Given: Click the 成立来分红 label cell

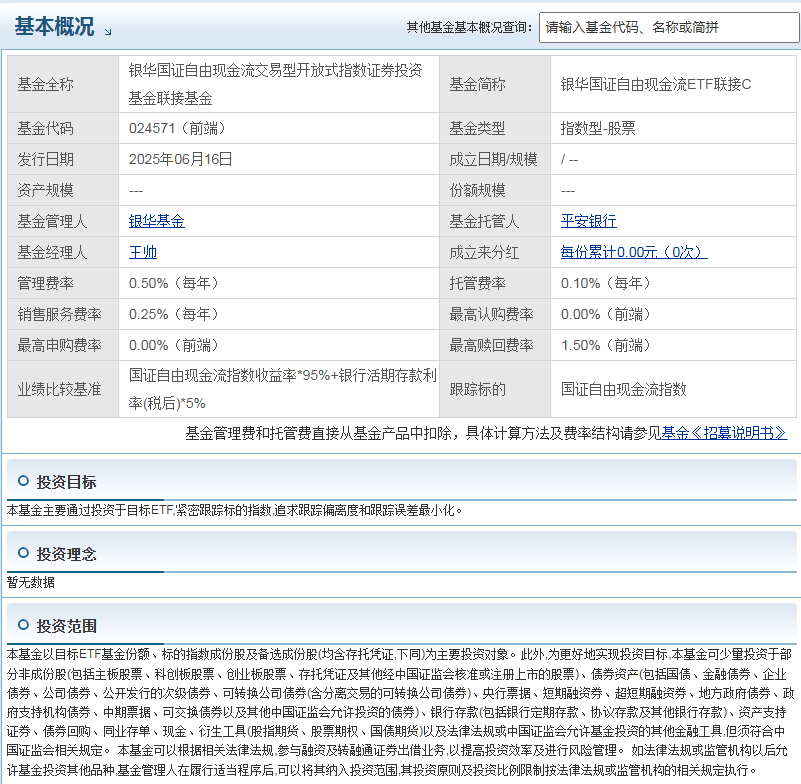Looking at the screenshot, I should pyautogui.click(x=495, y=252).
